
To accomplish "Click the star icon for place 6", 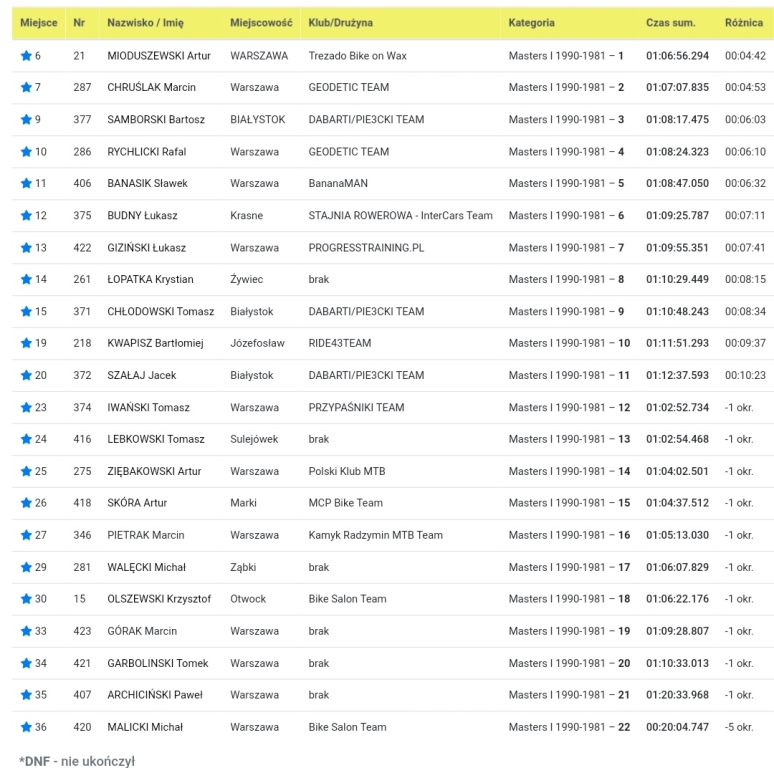I will coord(26,56).
